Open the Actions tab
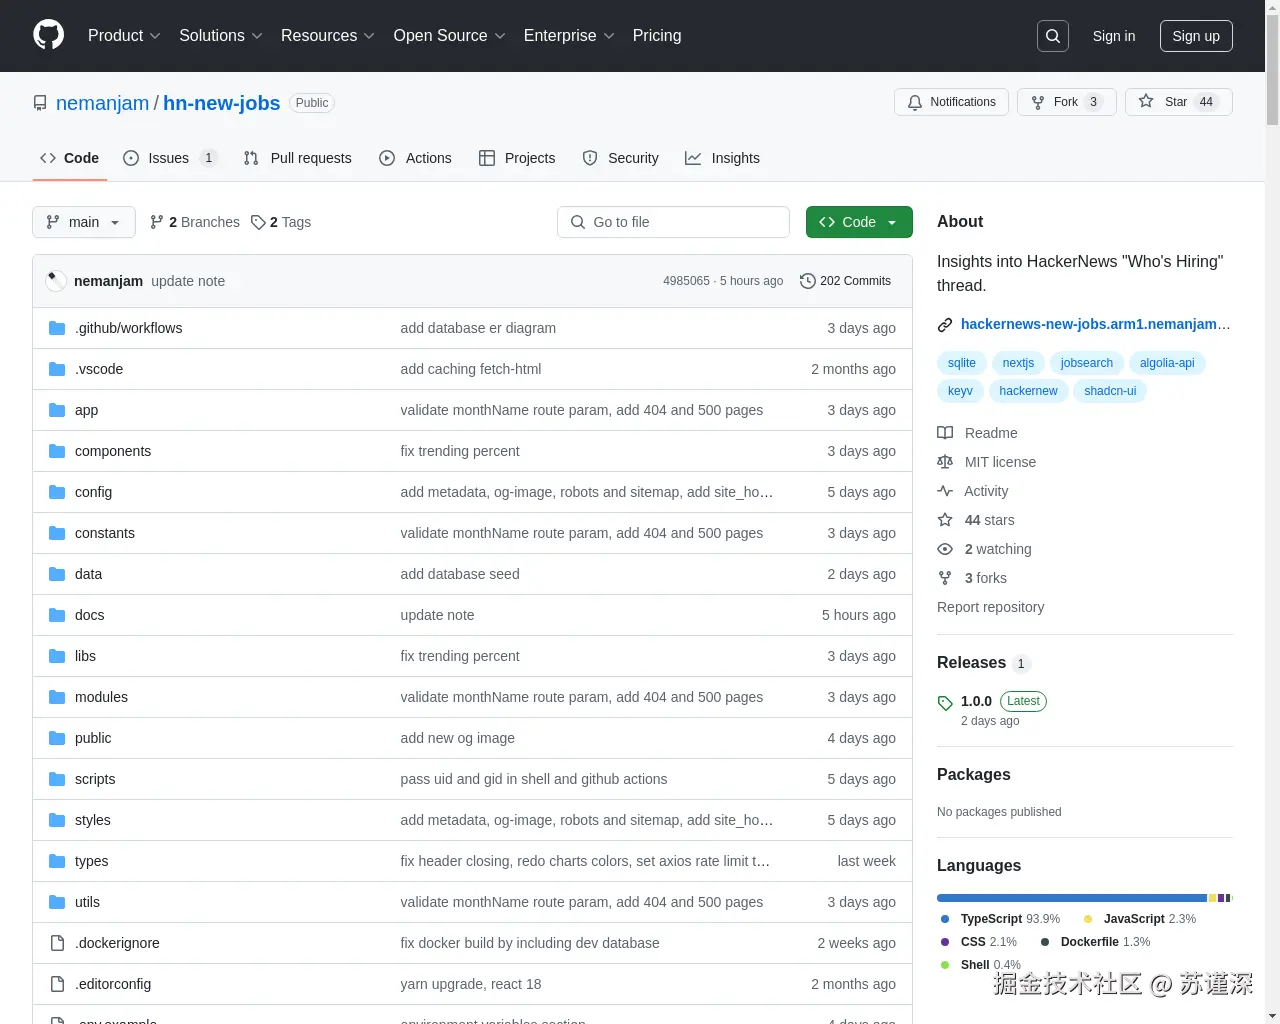 428,158
